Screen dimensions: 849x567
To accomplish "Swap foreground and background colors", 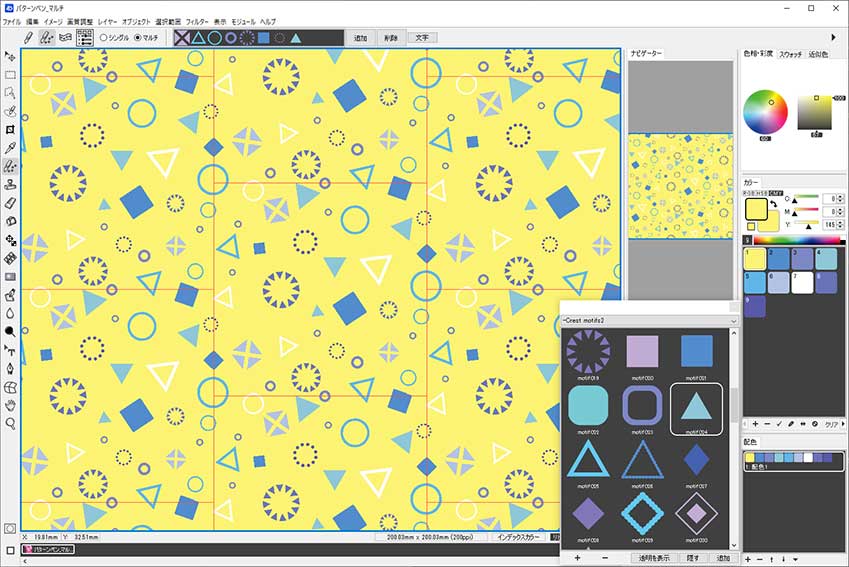I will coord(774,204).
